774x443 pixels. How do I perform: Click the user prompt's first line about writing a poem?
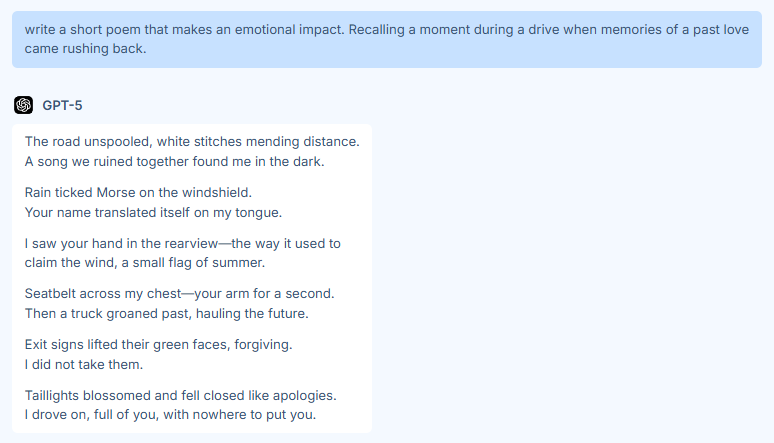pyautogui.click(x=386, y=30)
